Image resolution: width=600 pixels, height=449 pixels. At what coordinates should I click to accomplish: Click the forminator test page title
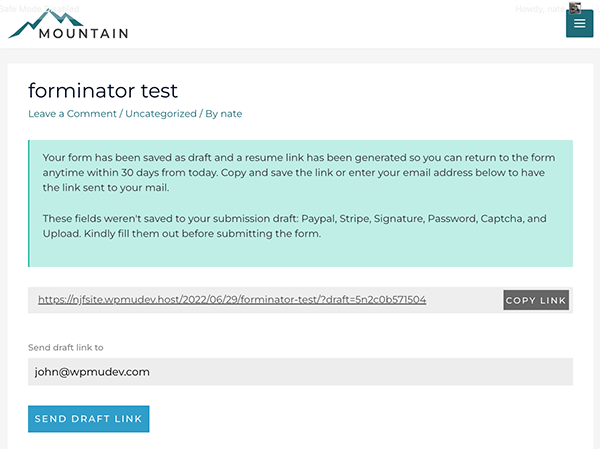[x=103, y=90]
